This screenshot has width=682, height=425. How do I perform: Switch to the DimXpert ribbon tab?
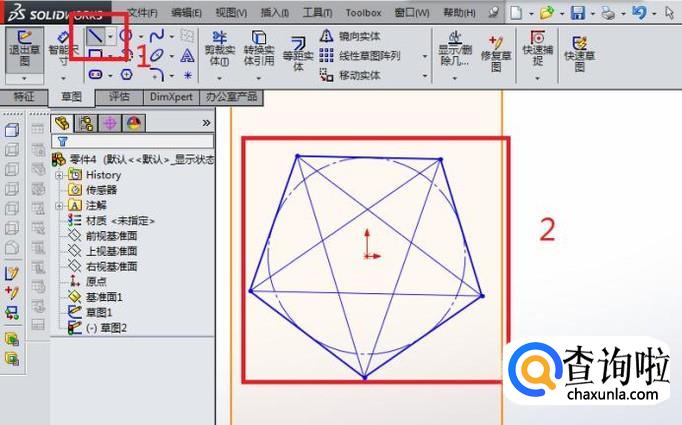(171, 97)
